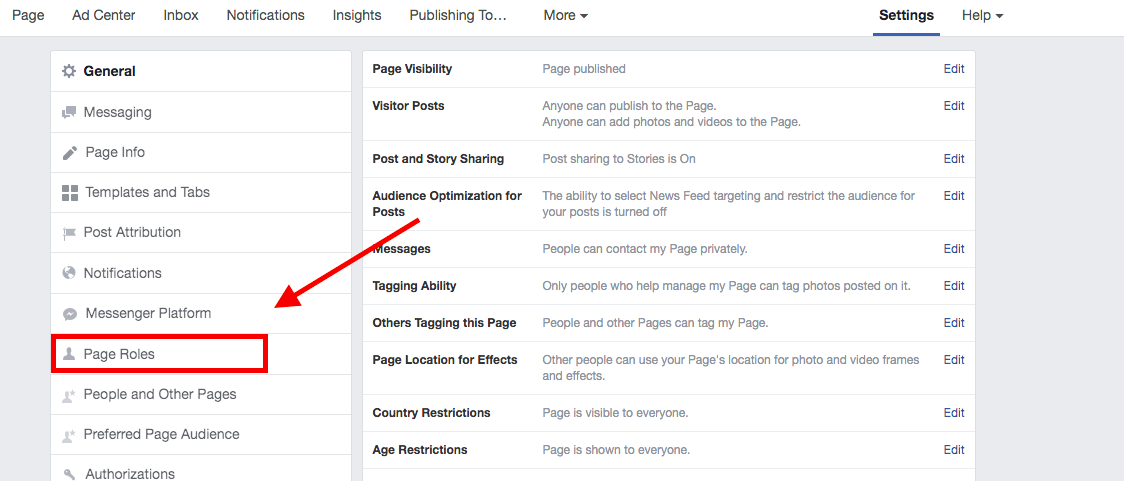1124x481 pixels.
Task: Select the Authorizations wrench icon
Action: 70,474
